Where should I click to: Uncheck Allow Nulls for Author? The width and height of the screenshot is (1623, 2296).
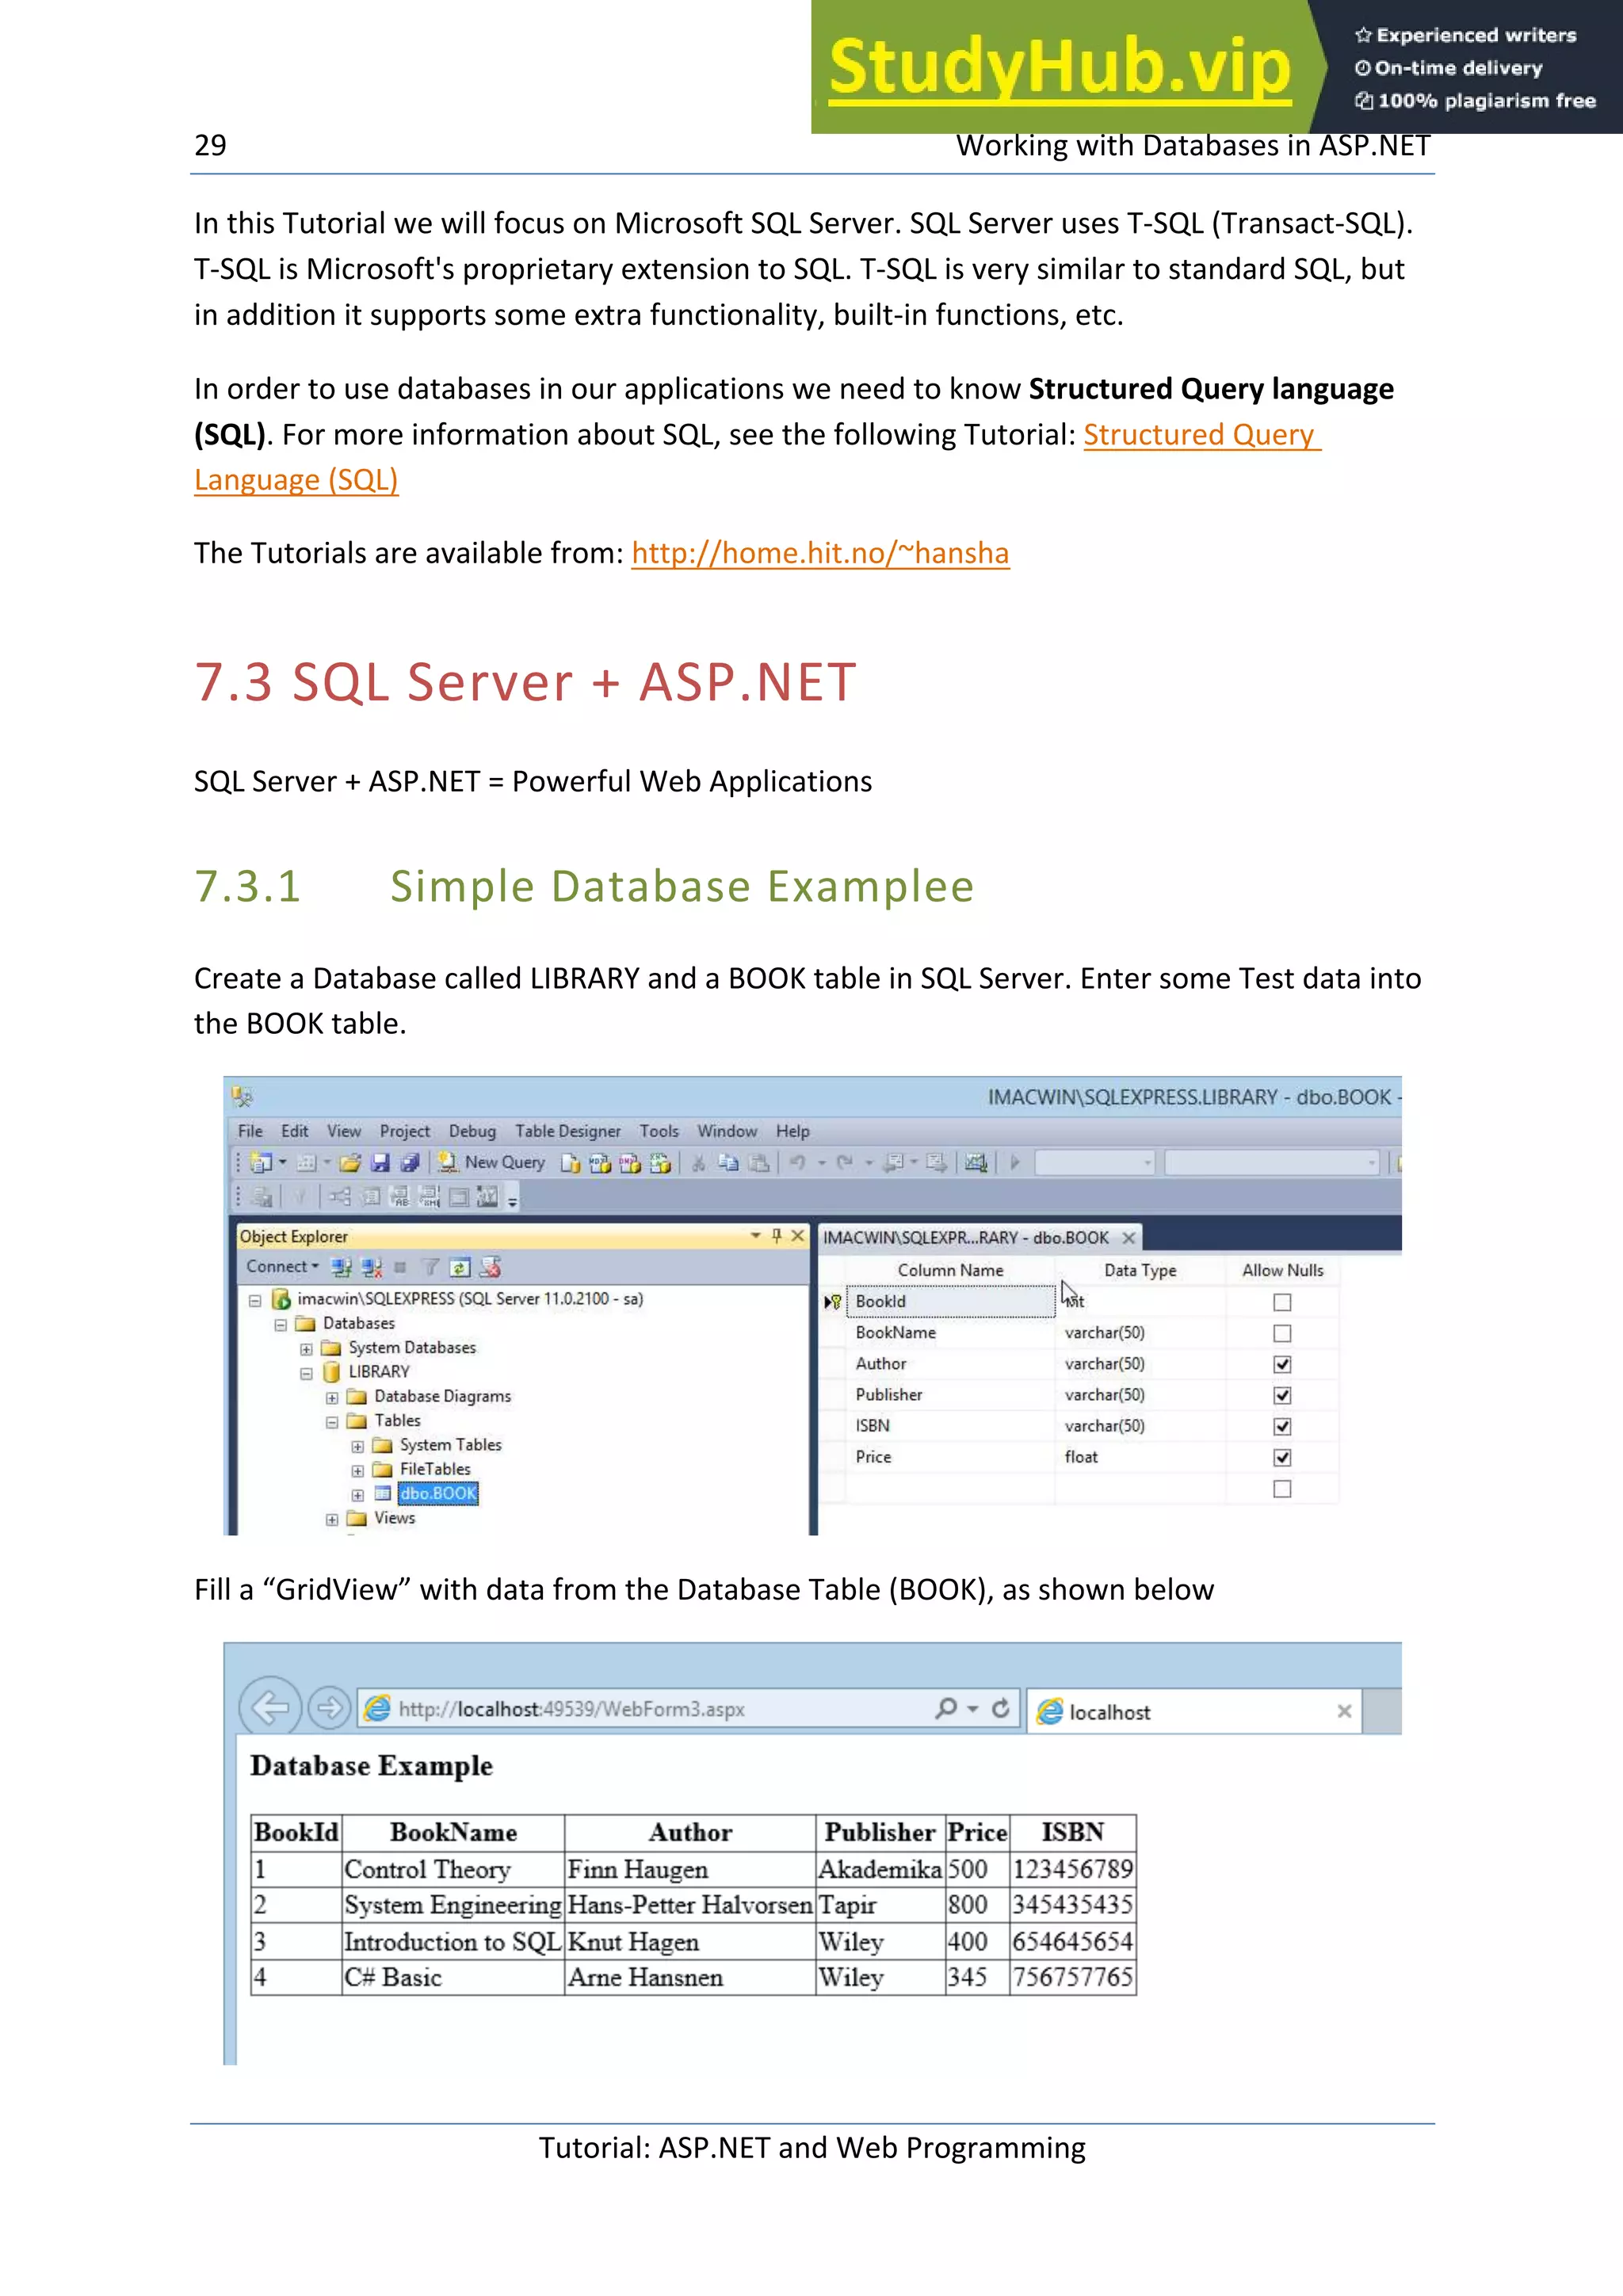click(x=1282, y=1364)
